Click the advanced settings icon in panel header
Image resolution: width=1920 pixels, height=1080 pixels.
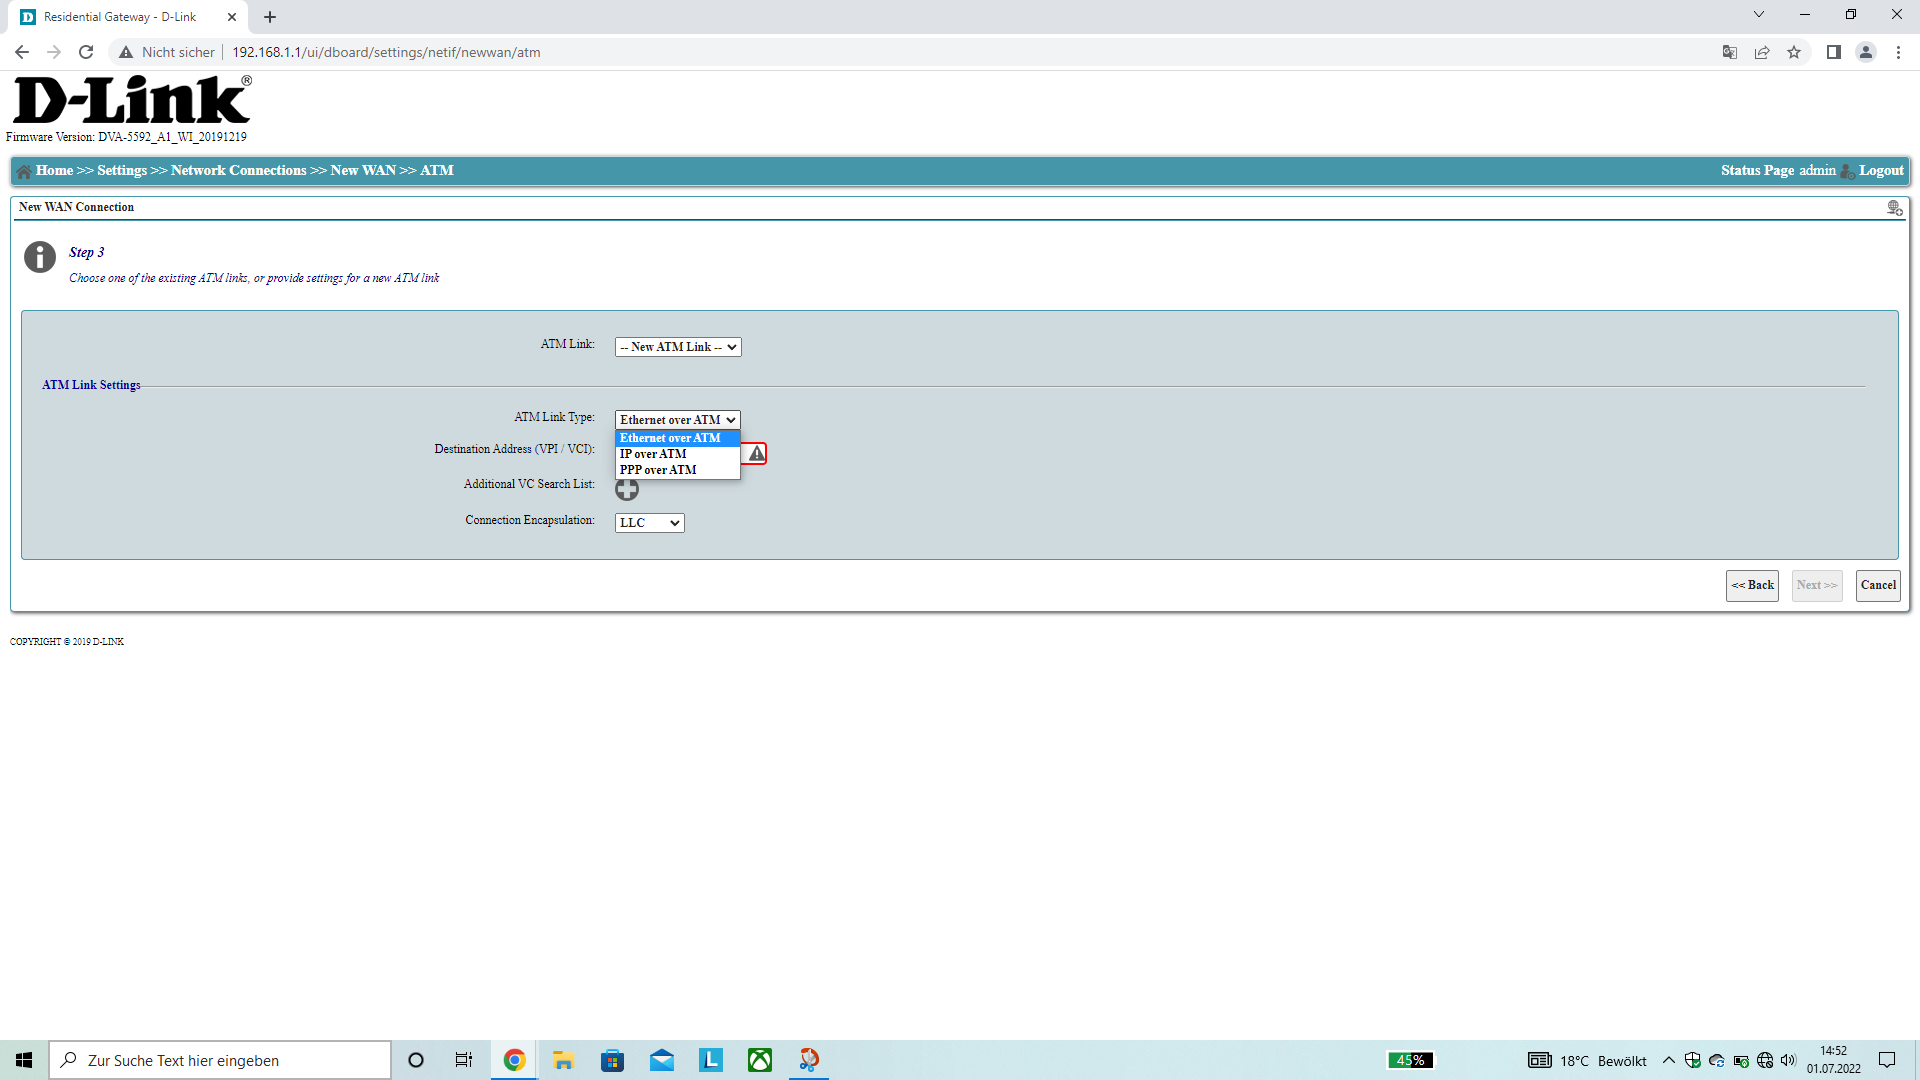tap(1894, 208)
